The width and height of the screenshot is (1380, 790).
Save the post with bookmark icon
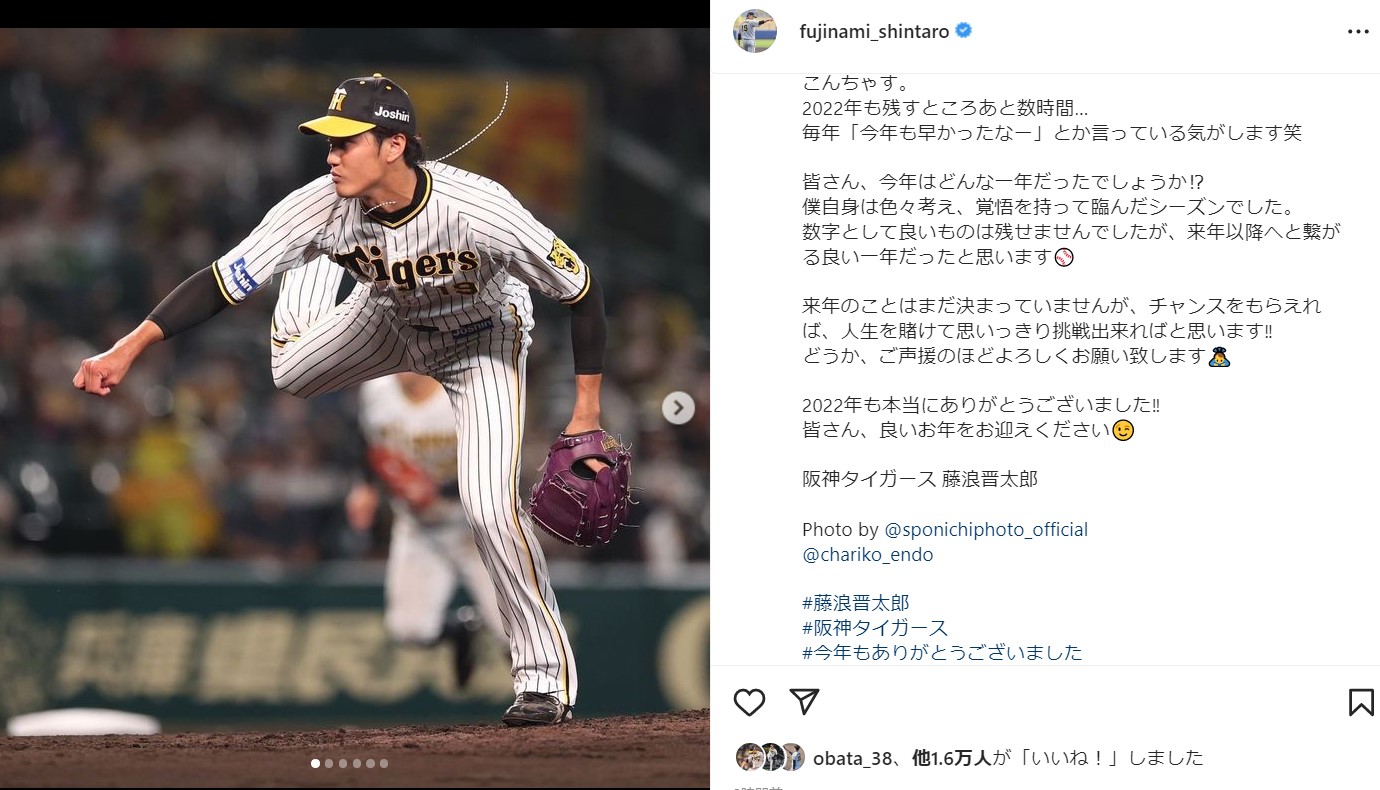1361,702
